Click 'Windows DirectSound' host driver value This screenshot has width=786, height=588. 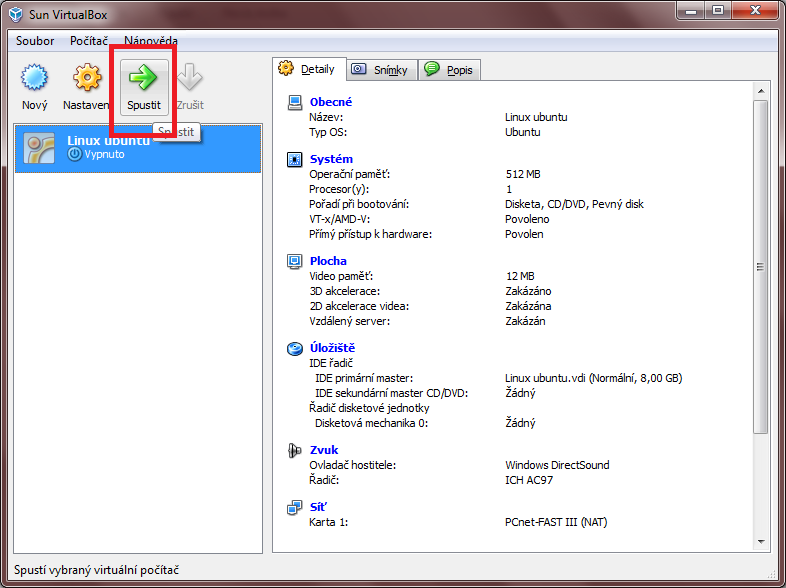pos(557,465)
